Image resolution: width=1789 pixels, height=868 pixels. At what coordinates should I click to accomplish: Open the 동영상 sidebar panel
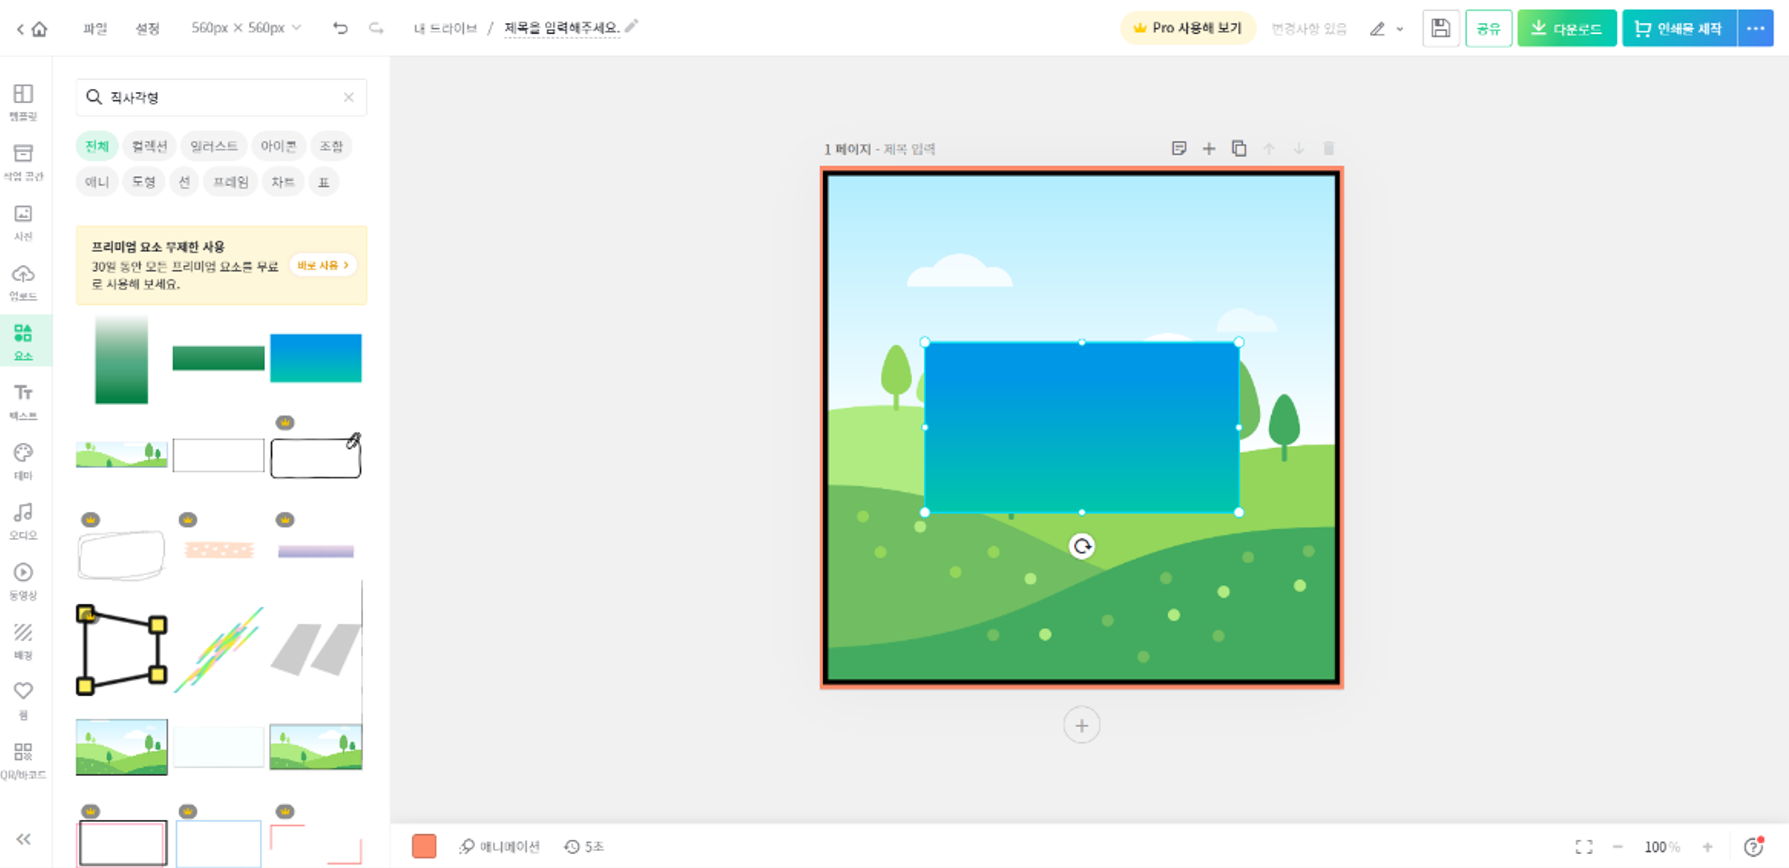point(23,581)
